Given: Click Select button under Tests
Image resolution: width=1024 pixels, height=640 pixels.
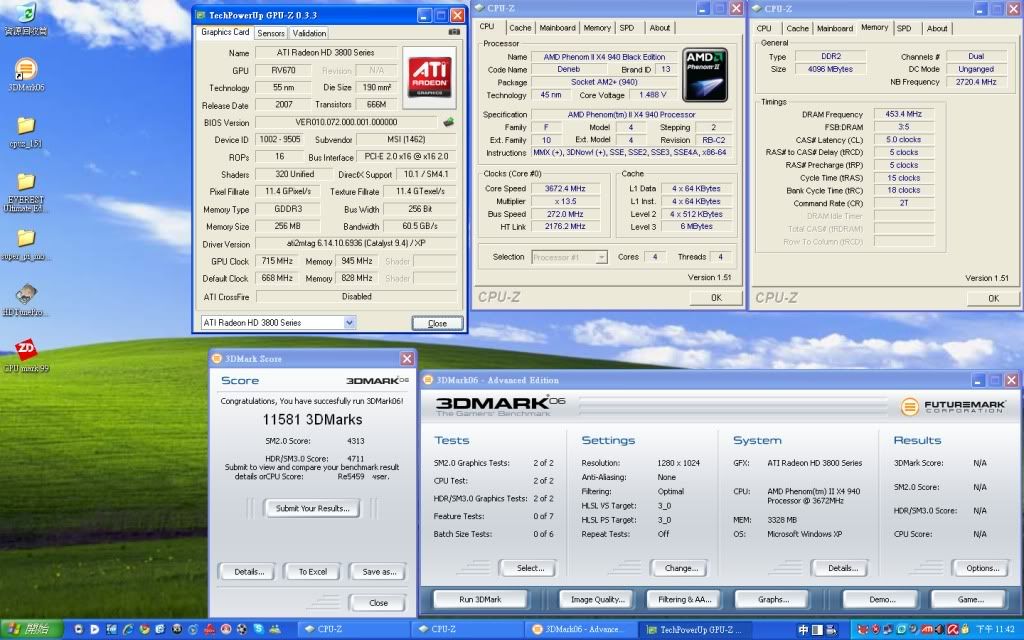Looking at the screenshot, I should click(x=530, y=568).
